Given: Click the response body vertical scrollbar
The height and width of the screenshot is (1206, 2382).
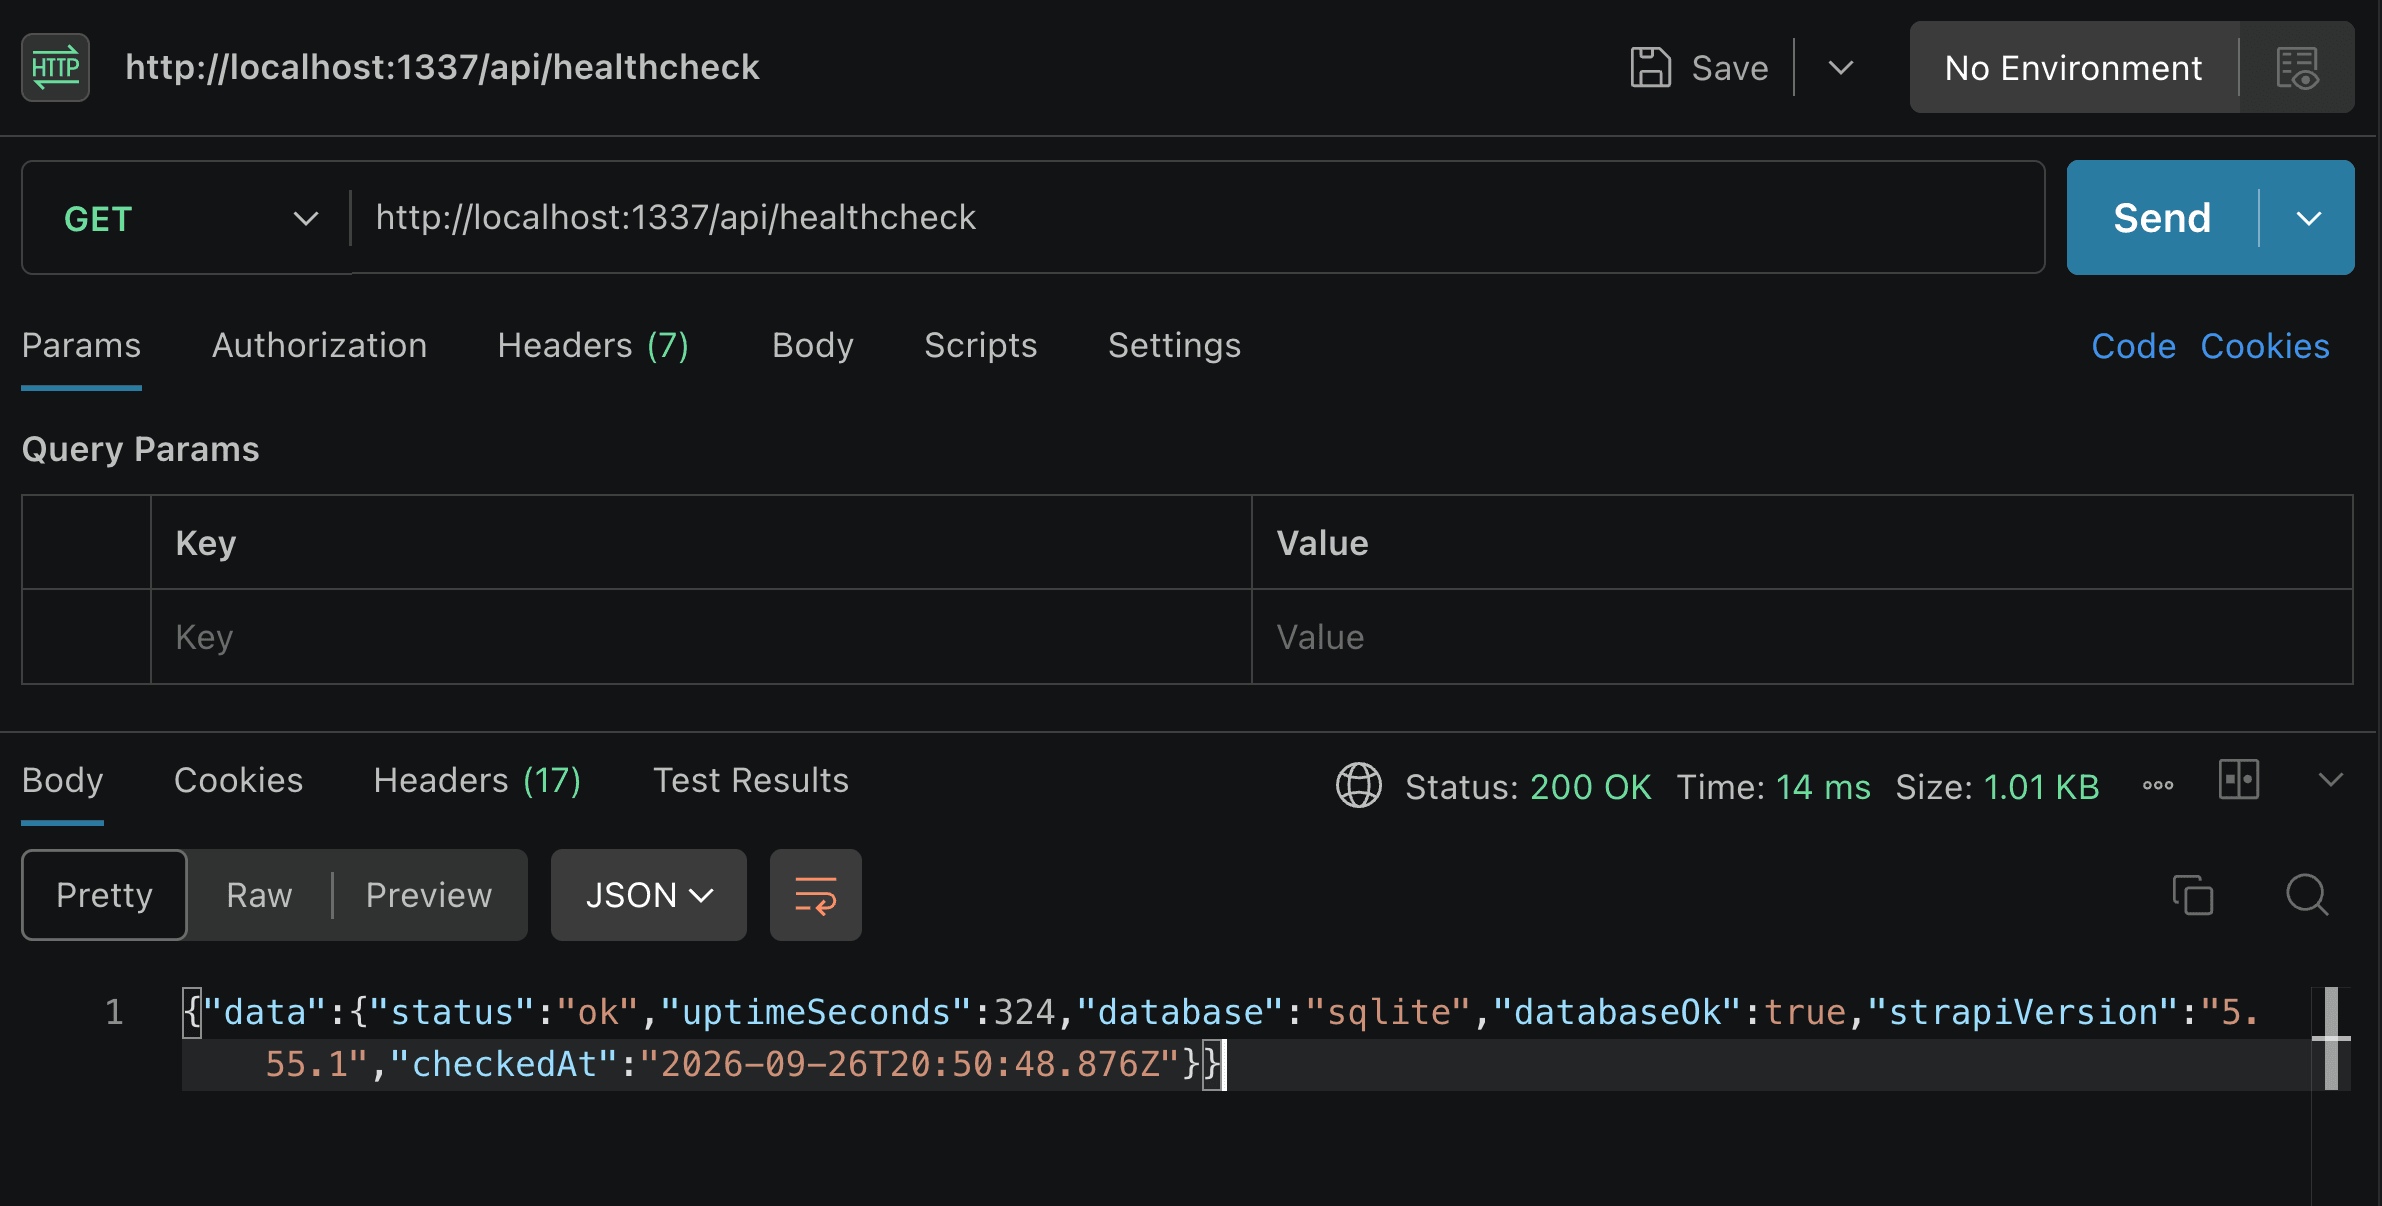Looking at the screenshot, I should pyautogui.click(x=2331, y=1039).
